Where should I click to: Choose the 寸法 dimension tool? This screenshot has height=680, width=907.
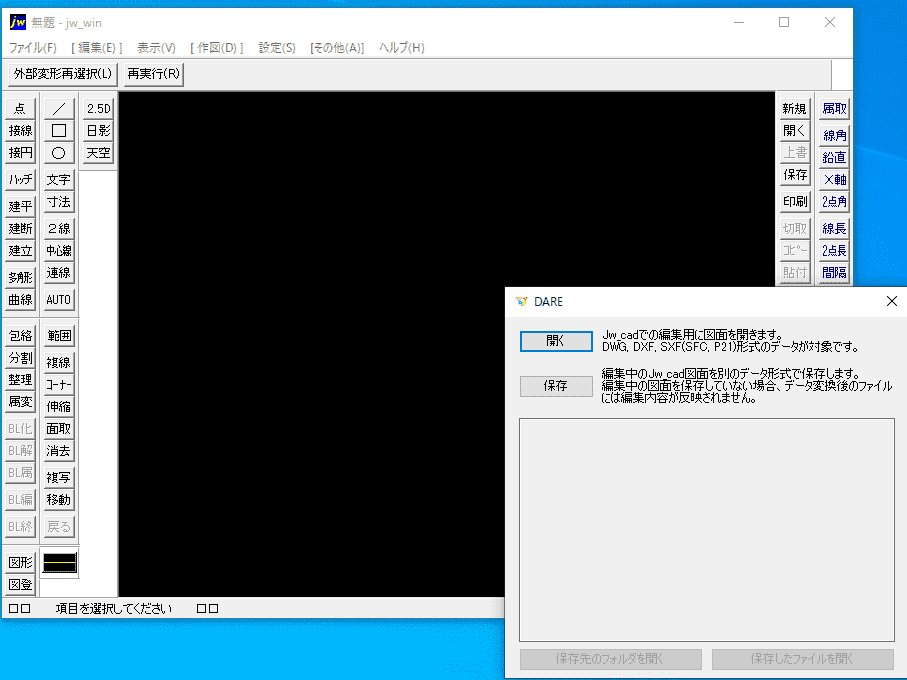(59, 202)
